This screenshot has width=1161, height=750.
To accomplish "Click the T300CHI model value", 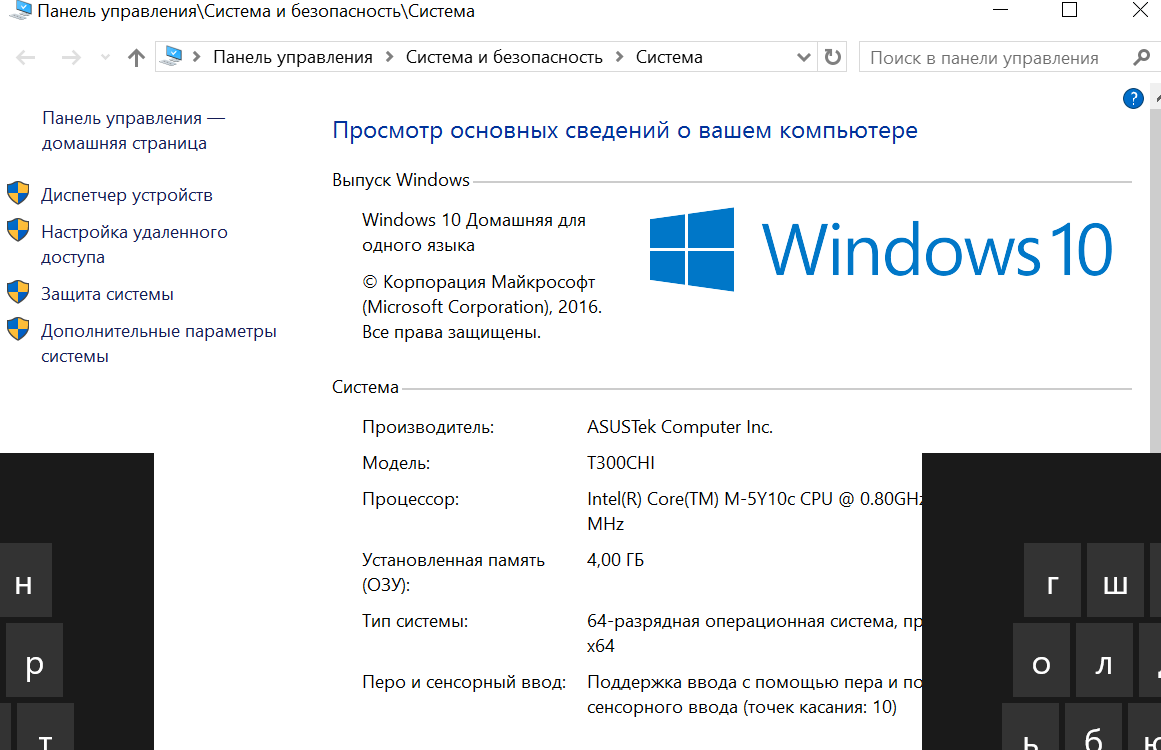I will 620,463.
